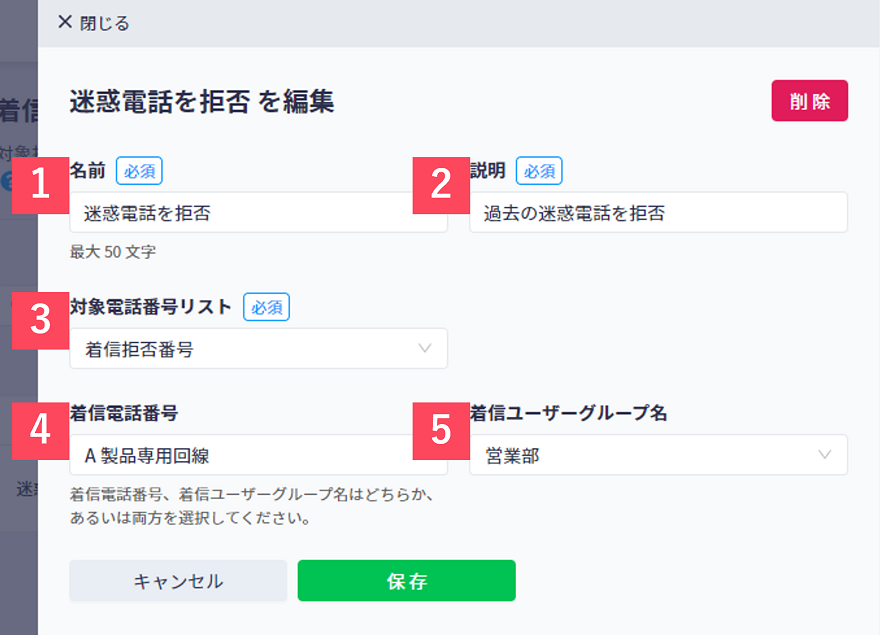Viewport: 880px width, 635px height.
Task: Click the red number 5 marker badge
Action: coord(441,431)
